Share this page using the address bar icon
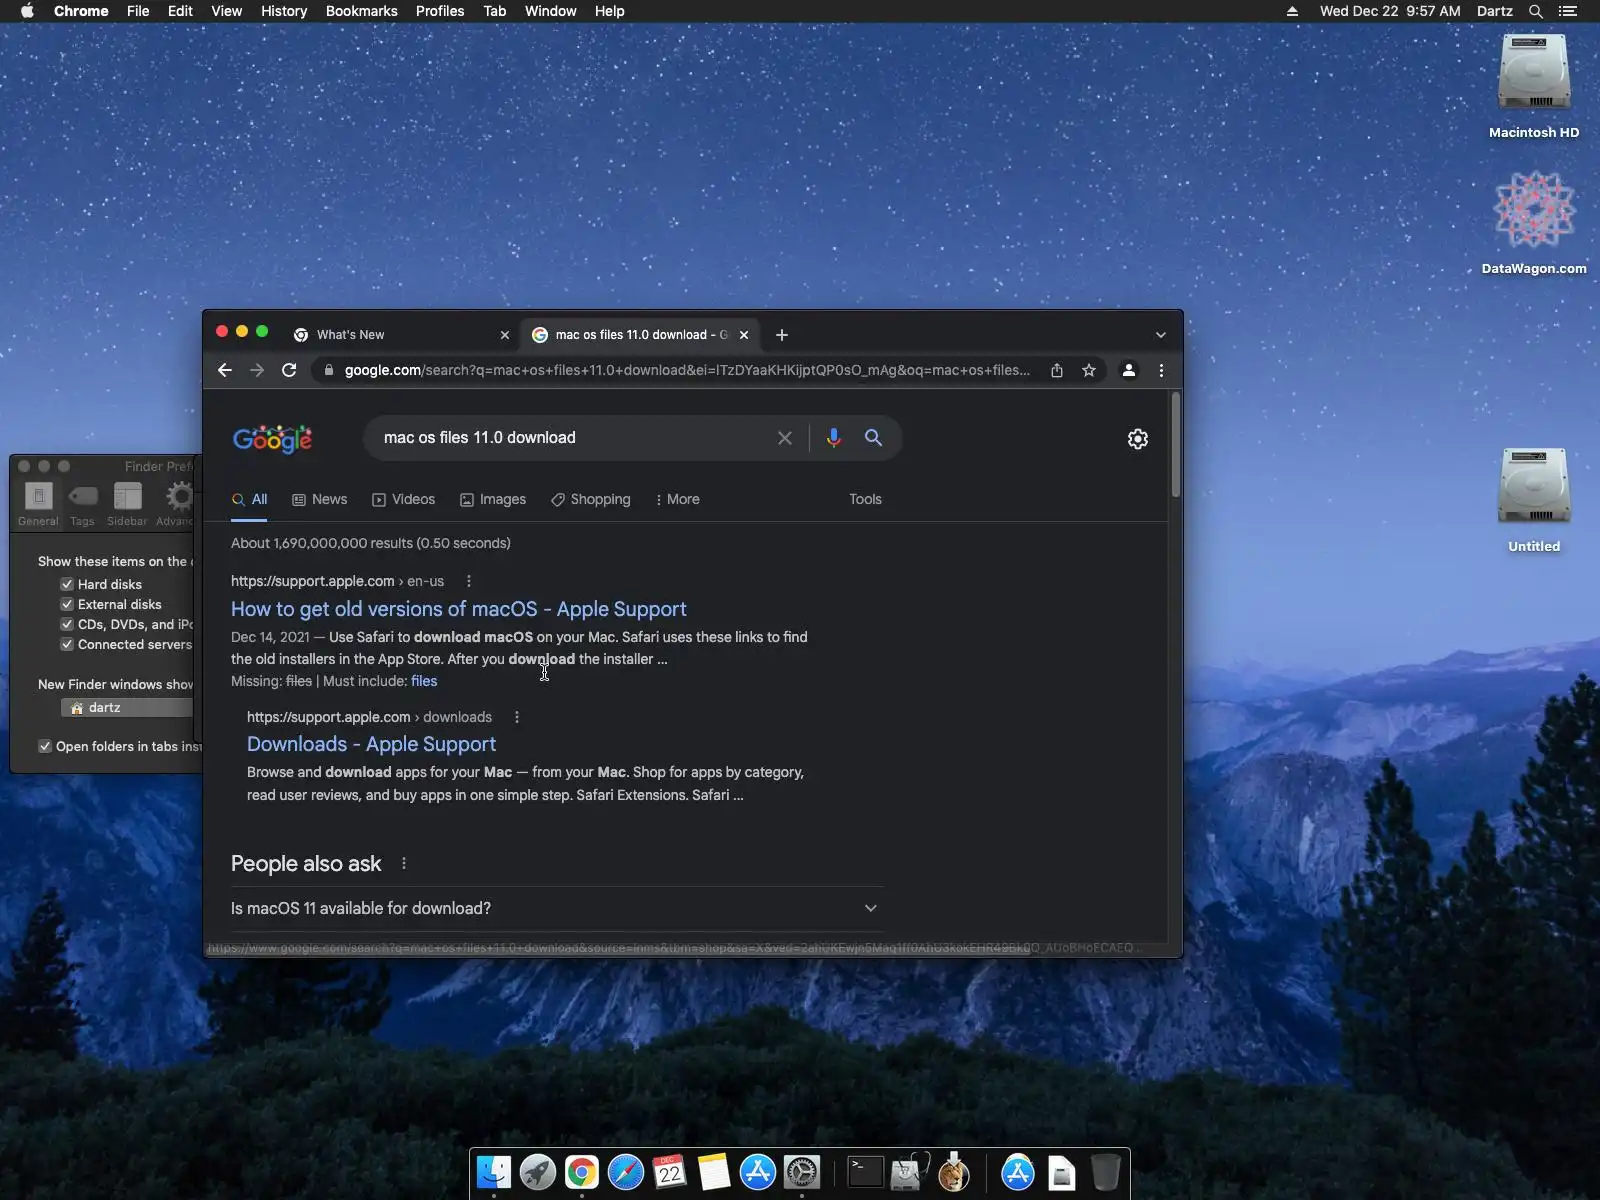Screen dimensions: 1600x1200 click(x=1057, y=370)
